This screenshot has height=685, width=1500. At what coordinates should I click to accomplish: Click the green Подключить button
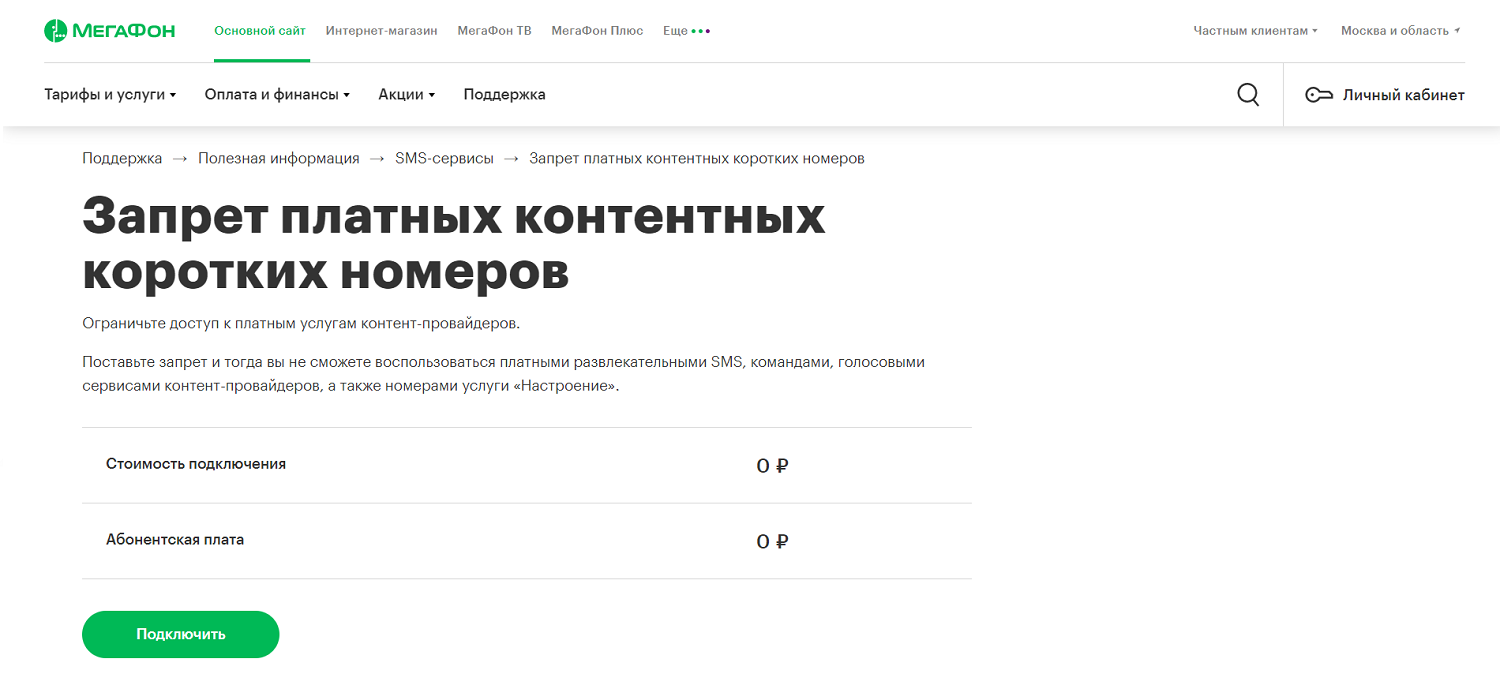coord(181,634)
